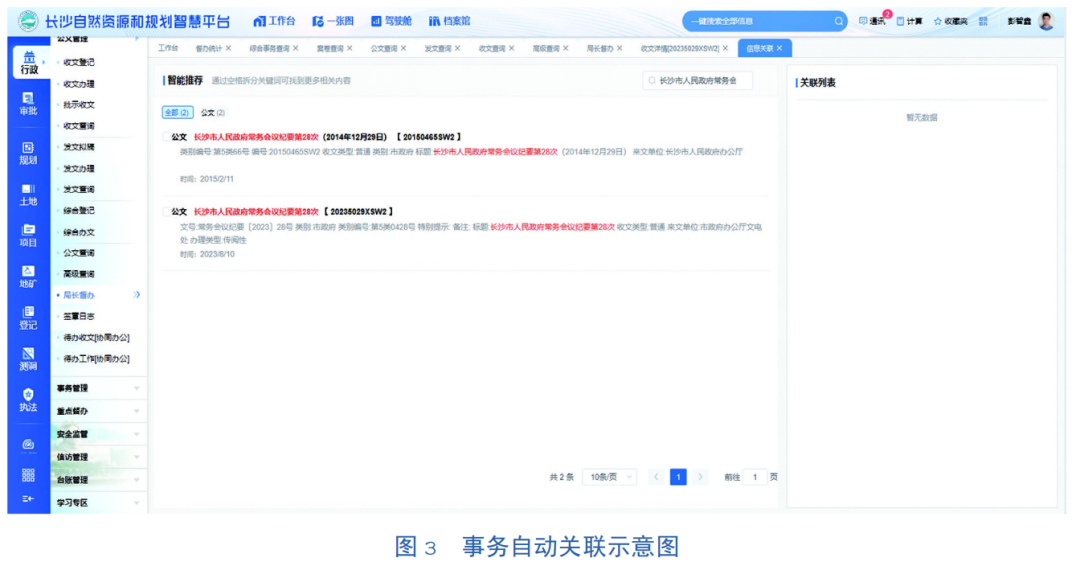Click the double chevron beside sidebar 局长督办
Screen dimensions: 1080x566
click(137, 295)
